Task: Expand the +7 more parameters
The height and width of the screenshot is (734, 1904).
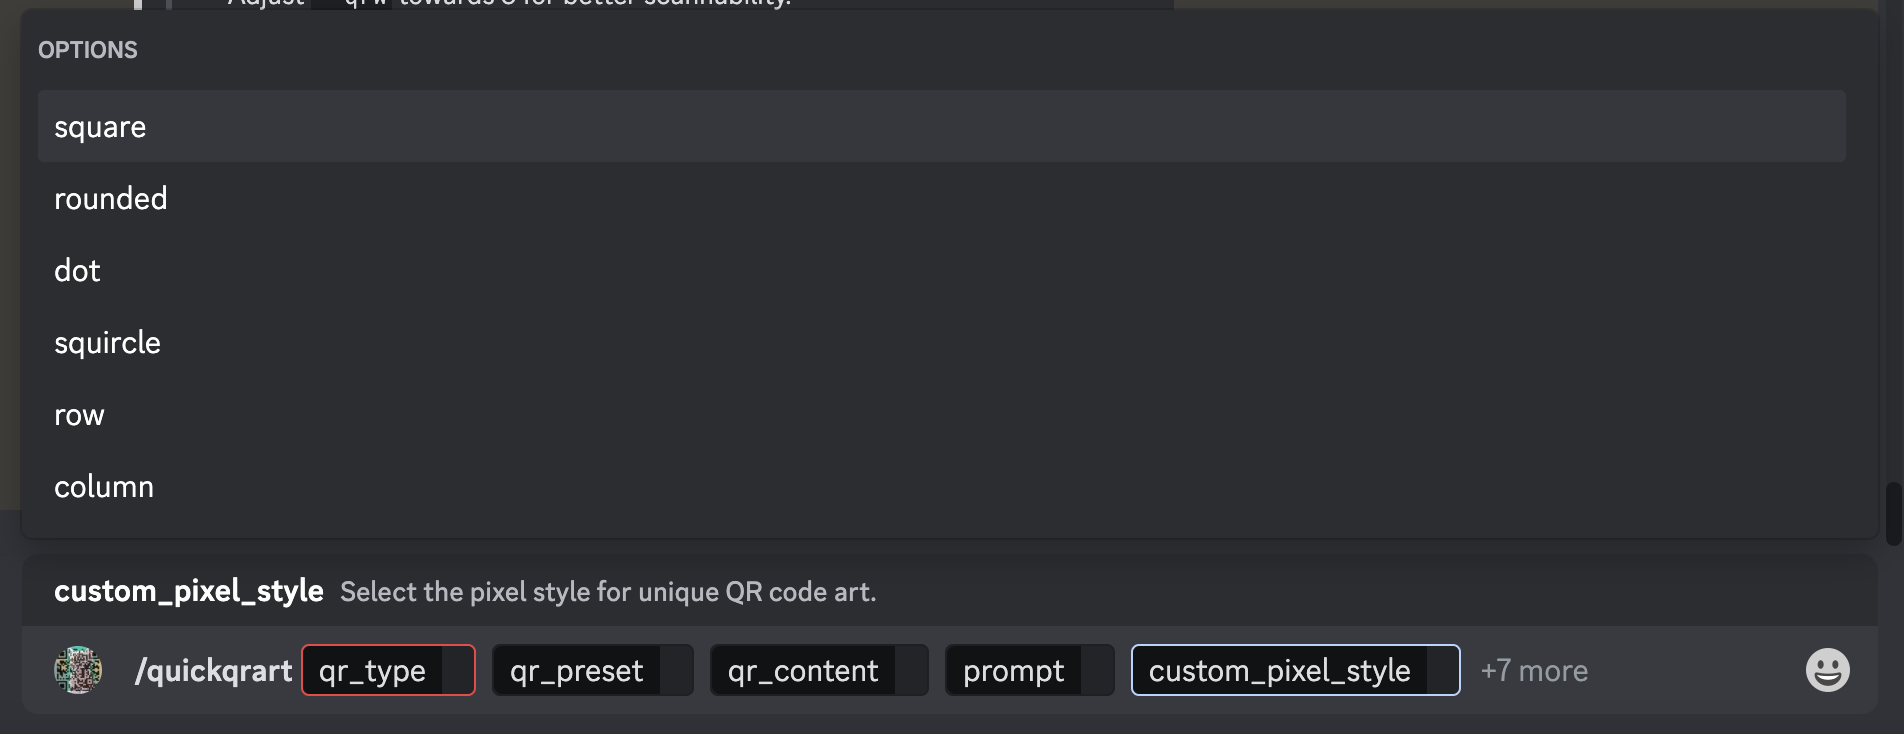Action: coord(1534,670)
